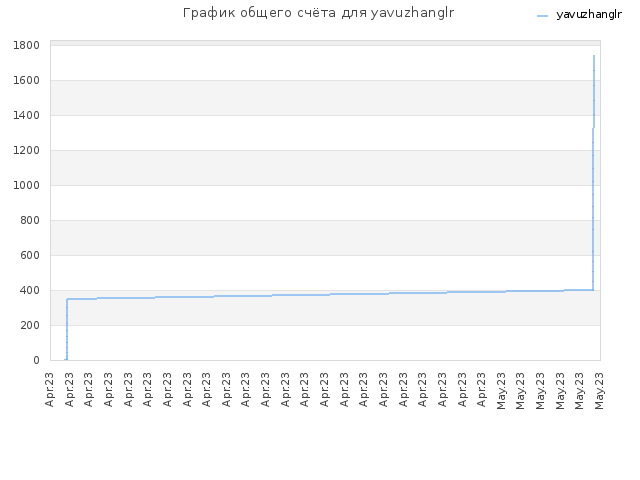Click the last May.23 x-axis label
640x480 pixels.
(x=600, y=391)
